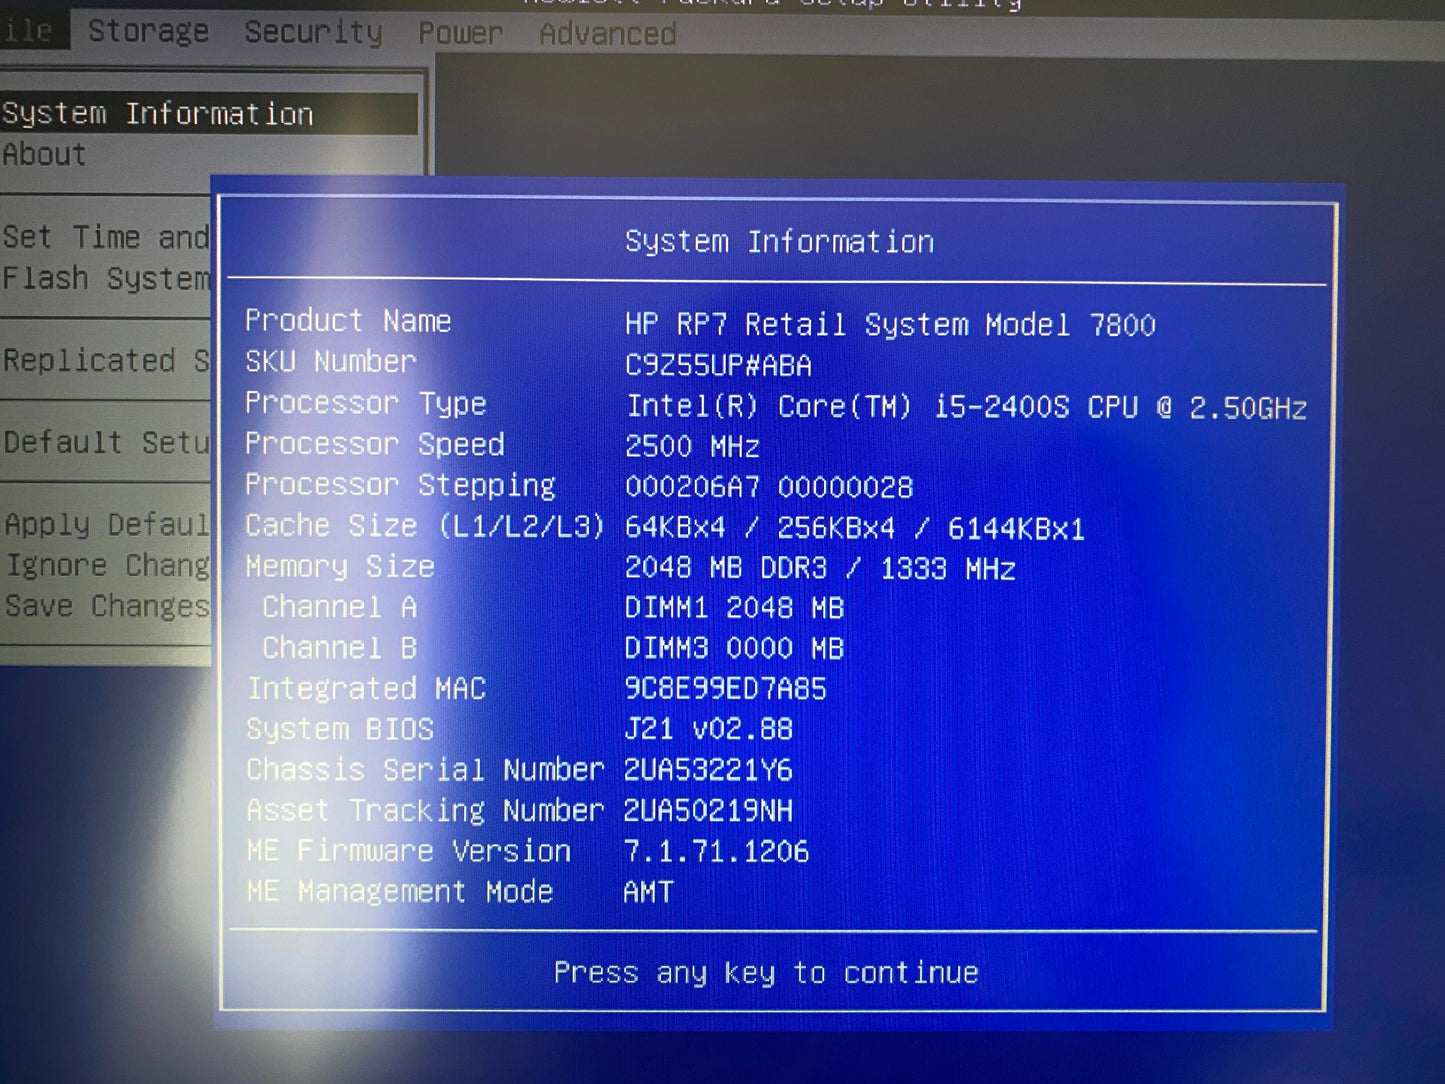
Task: Click the 2500 MHz value
Action: 692,446
